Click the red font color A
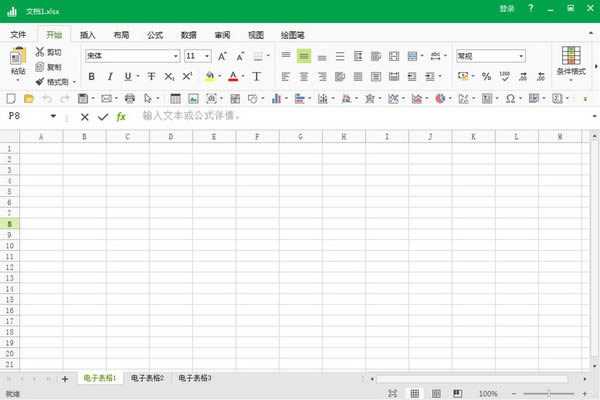The image size is (600, 400). click(x=233, y=76)
